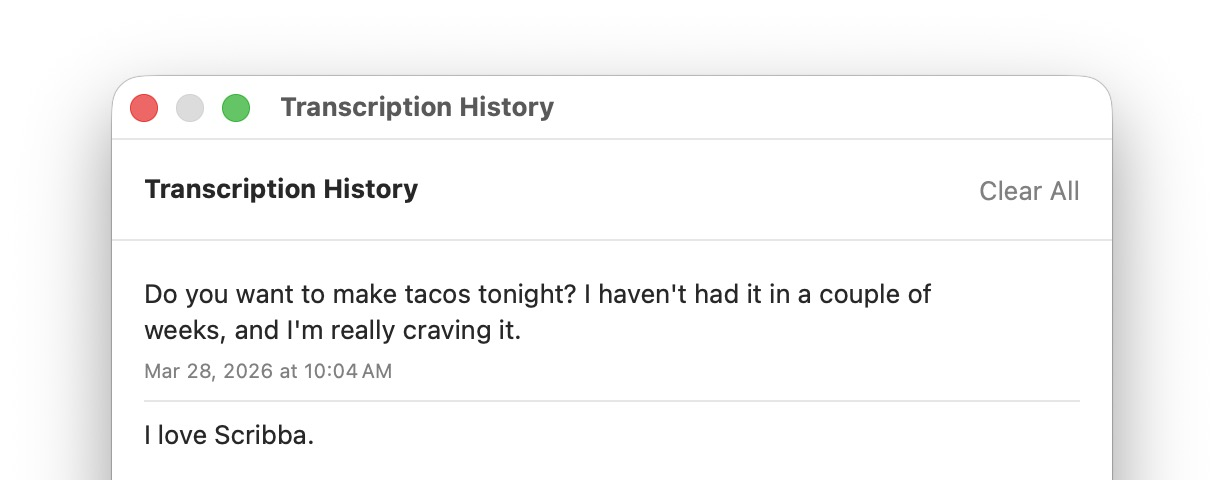Viewport: 1224px width, 480px height.
Task: Select the tacos transcription entry
Action: tap(538, 312)
